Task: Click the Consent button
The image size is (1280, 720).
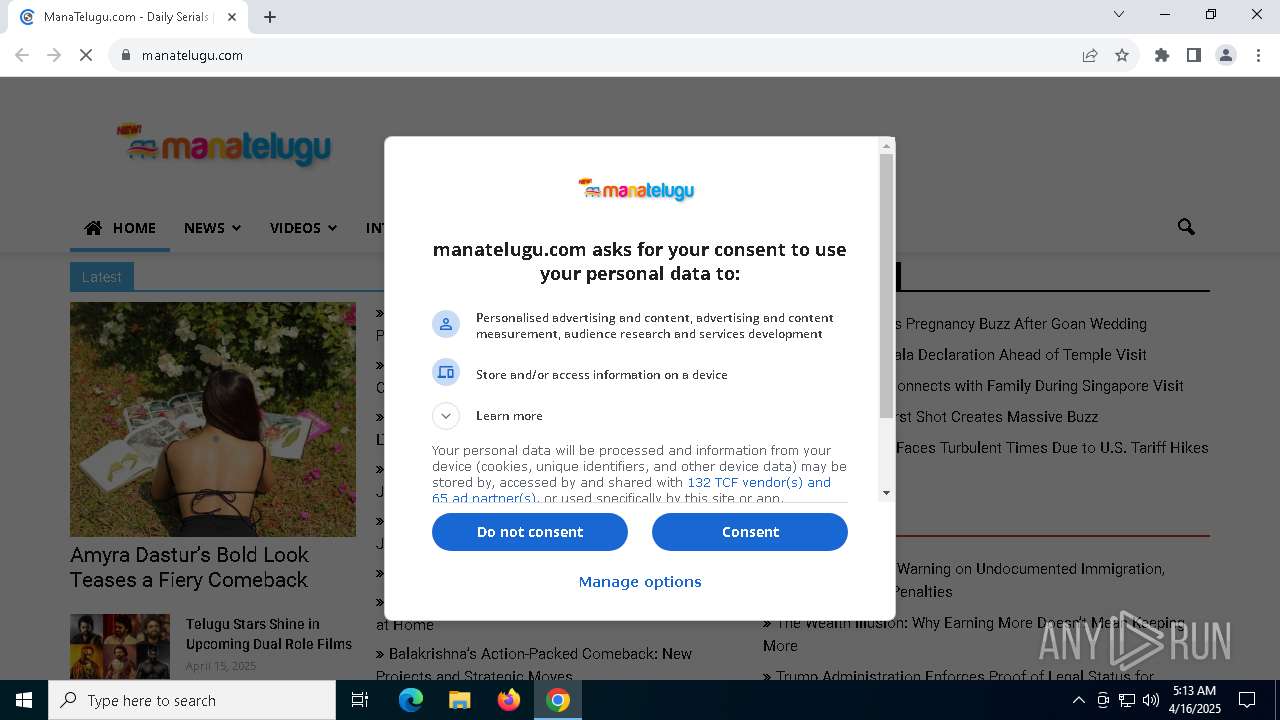Action: click(x=750, y=532)
